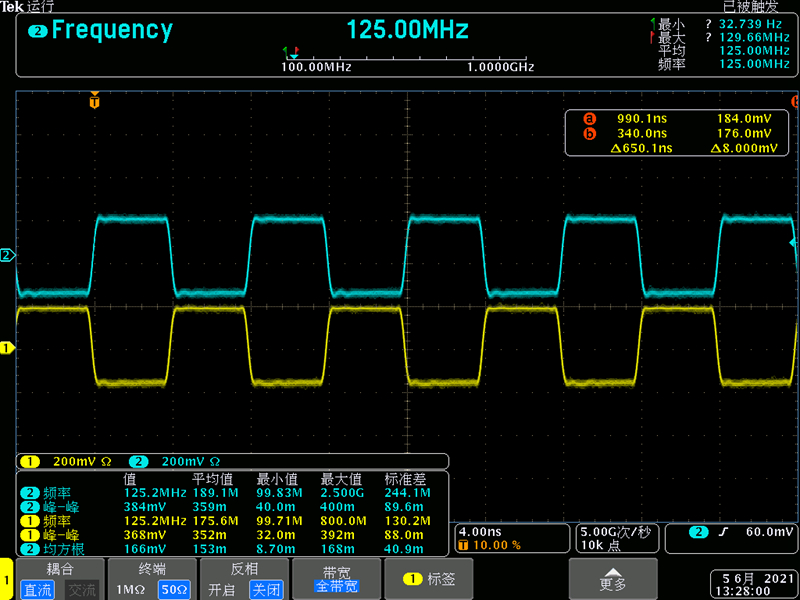The height and width of the screenshot is (600, 800).
Task: Turn invert off with 关闭
Action: 266,590
